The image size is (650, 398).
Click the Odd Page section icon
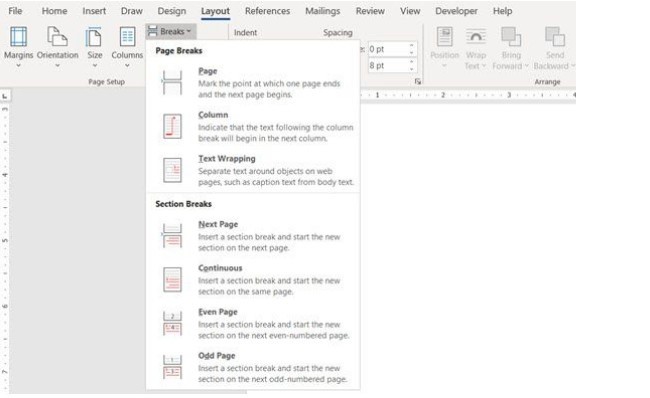coord(172,367)
